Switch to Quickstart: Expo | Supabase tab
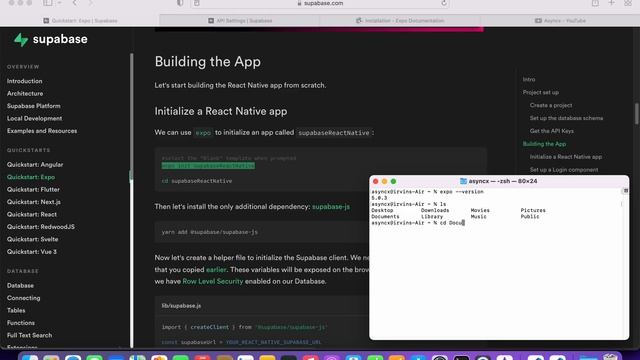Screen dimensions: 640x360 tap(80, 20)
